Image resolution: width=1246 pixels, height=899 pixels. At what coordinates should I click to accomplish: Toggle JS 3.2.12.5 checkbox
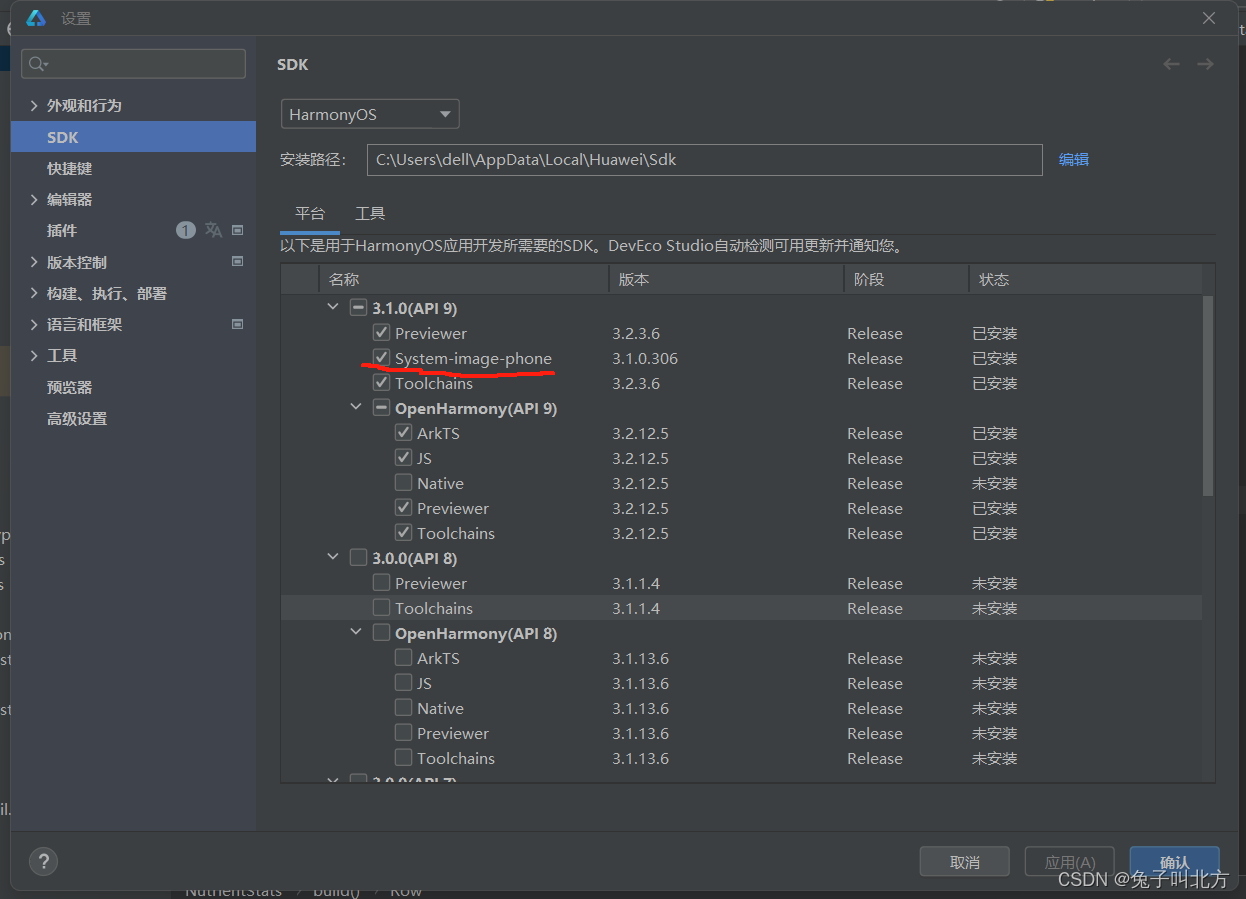[403, 457]
